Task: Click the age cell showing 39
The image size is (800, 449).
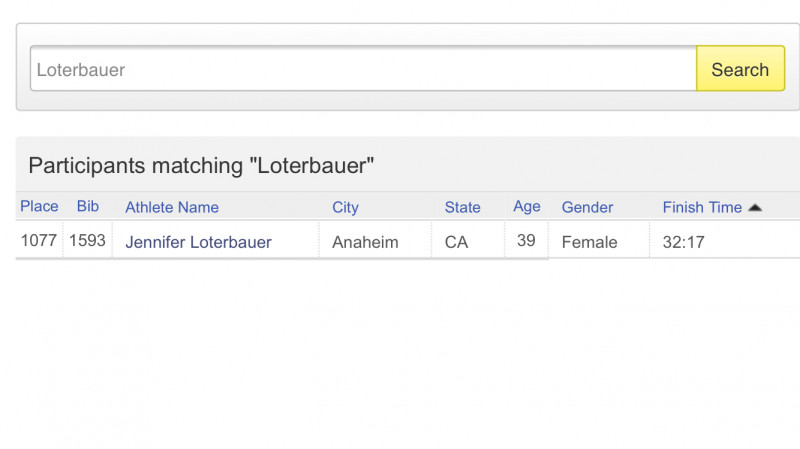Action: (526, 241)
